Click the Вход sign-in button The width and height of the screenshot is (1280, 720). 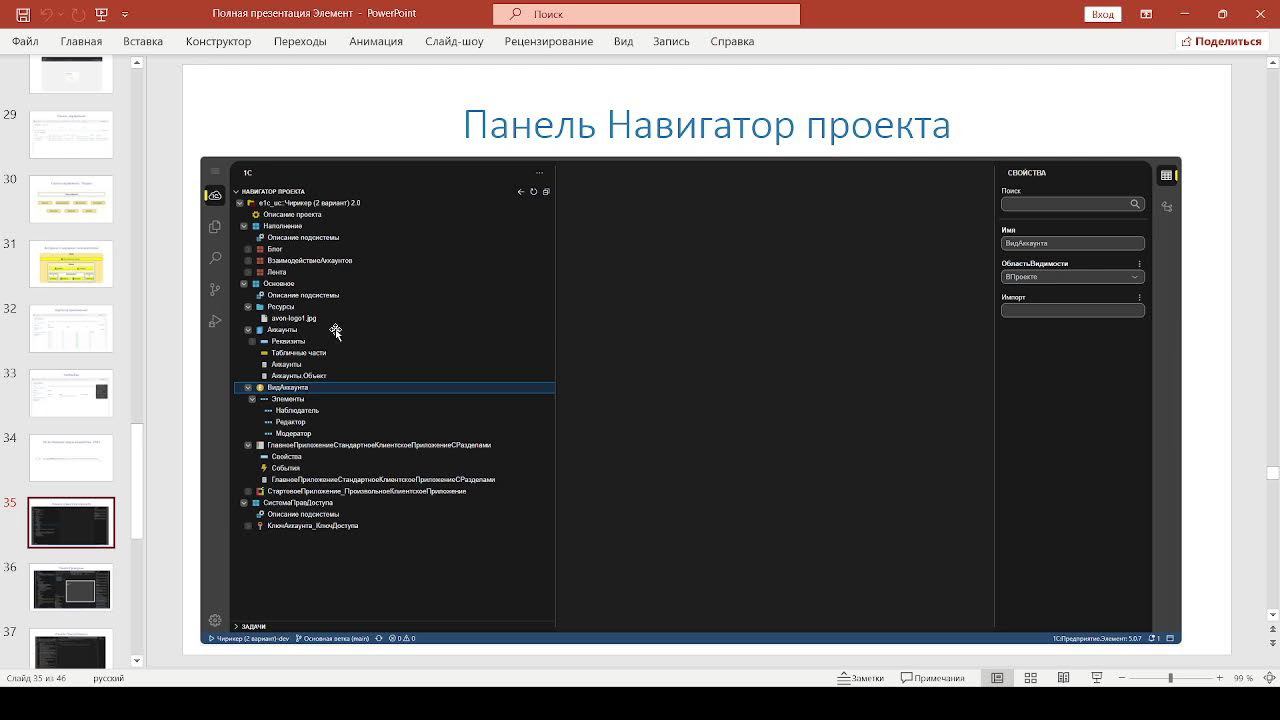point(1102,14)
